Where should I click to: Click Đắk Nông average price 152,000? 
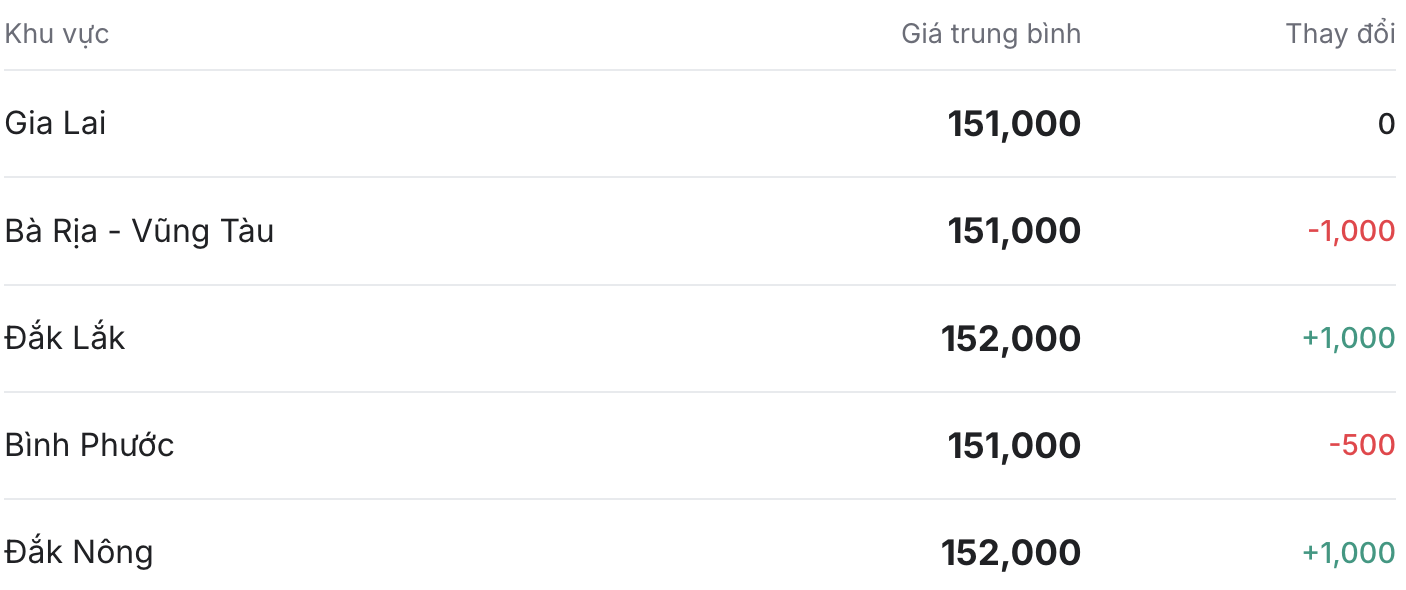[x=1011, y=552]
